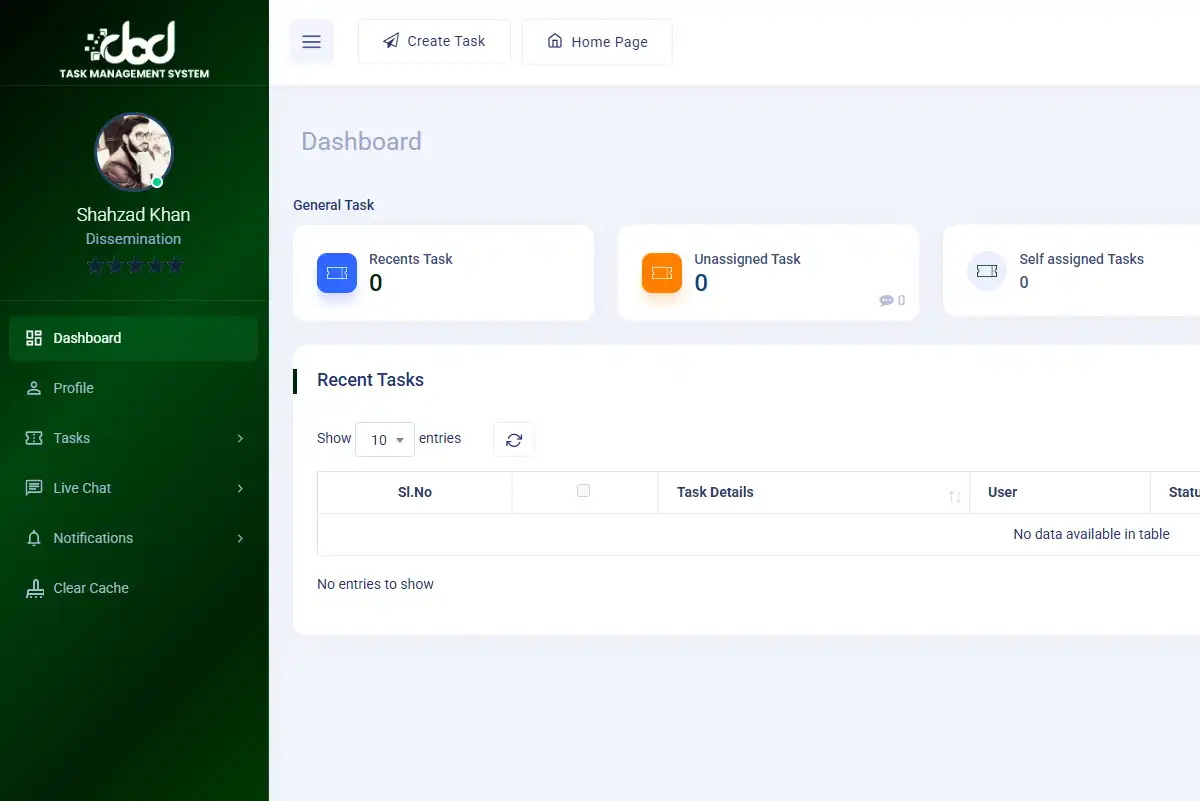This screenshot has width=1200, height=801.
Task: Click the star rating under Dissemination
Action: 134,265
